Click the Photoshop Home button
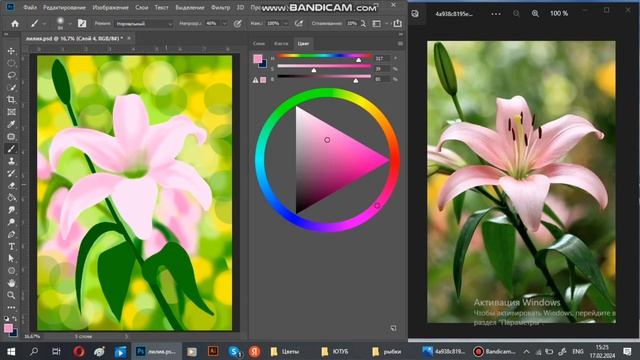The width and height of the screenshot is (640, 360). point(15,24)
